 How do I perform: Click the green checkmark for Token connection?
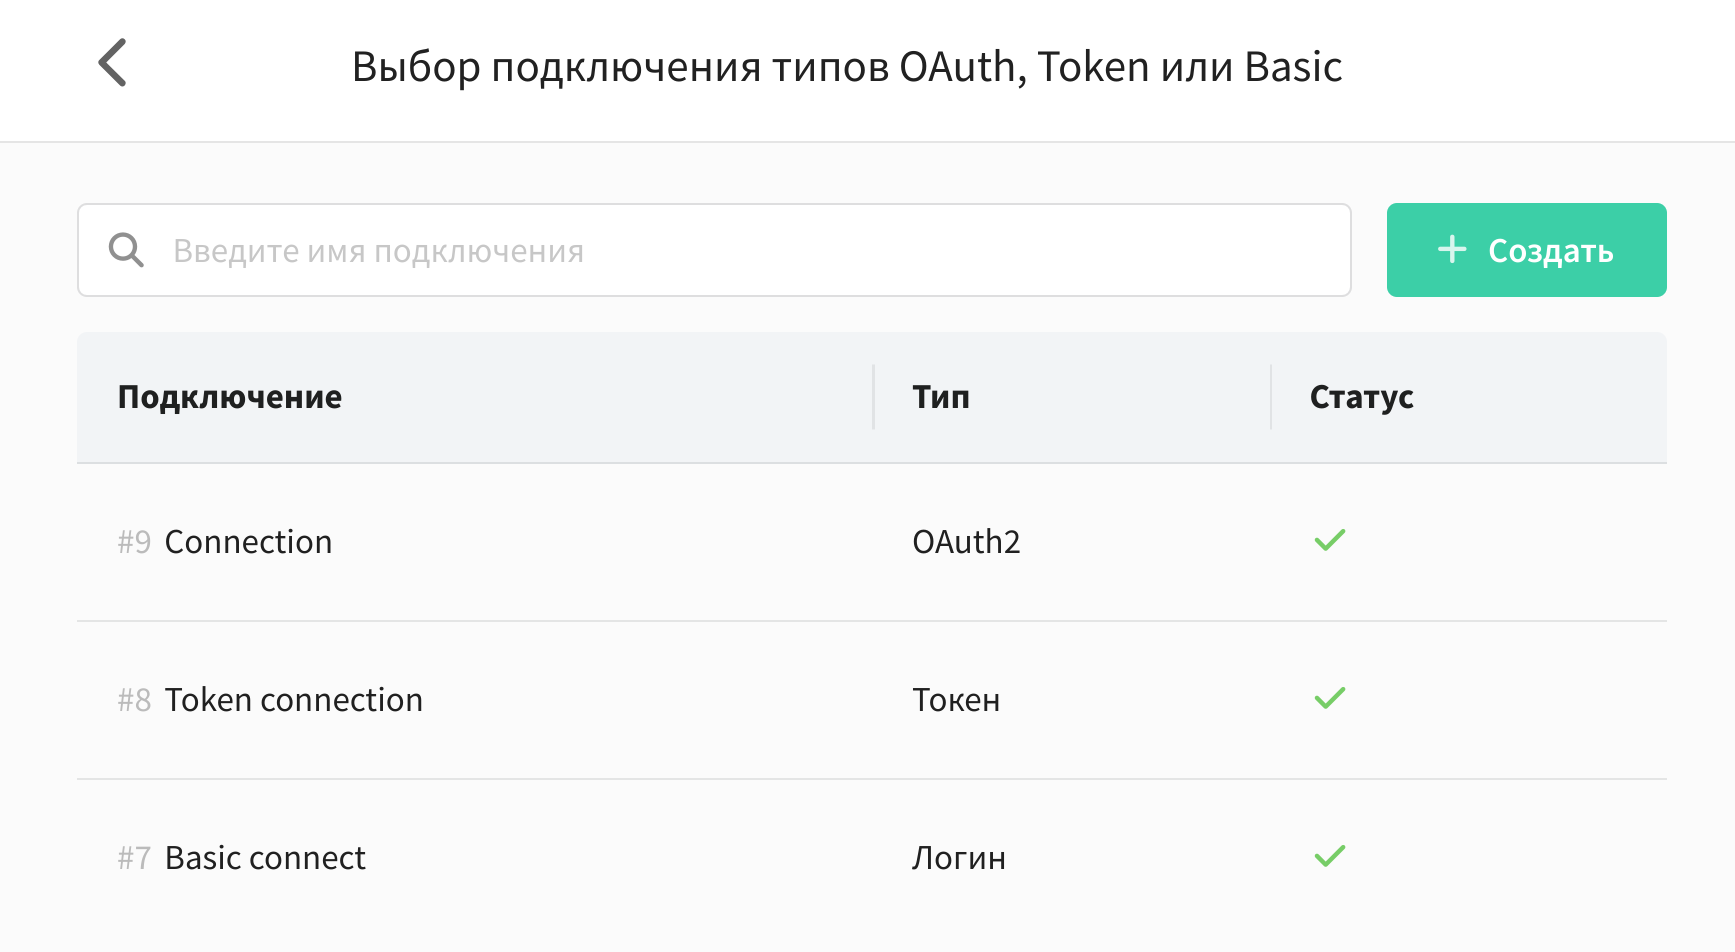coord(1330,698)
